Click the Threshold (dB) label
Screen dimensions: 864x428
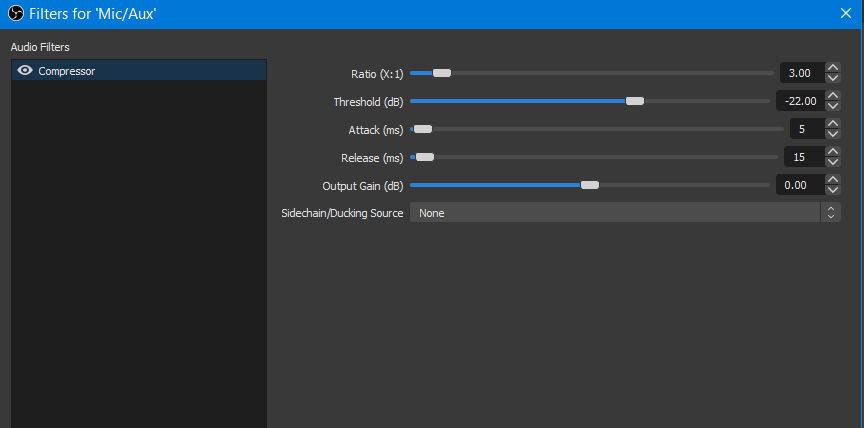(x=368, y=102)
